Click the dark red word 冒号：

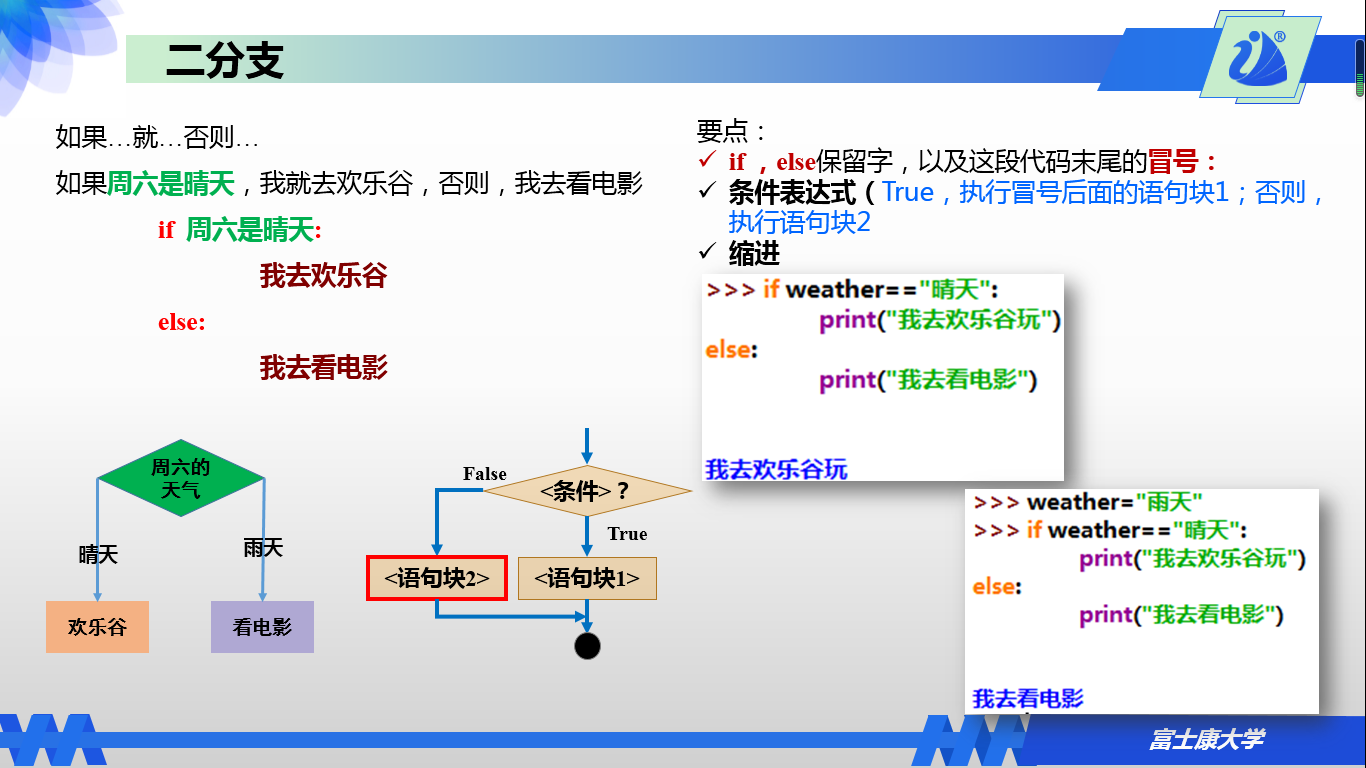pos(1184,161)
